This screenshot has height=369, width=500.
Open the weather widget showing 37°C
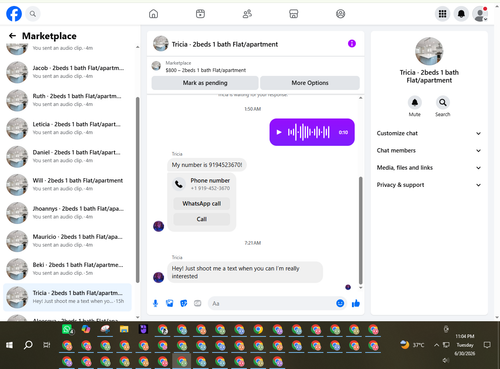pyautogui.click(x=413, y=345)
